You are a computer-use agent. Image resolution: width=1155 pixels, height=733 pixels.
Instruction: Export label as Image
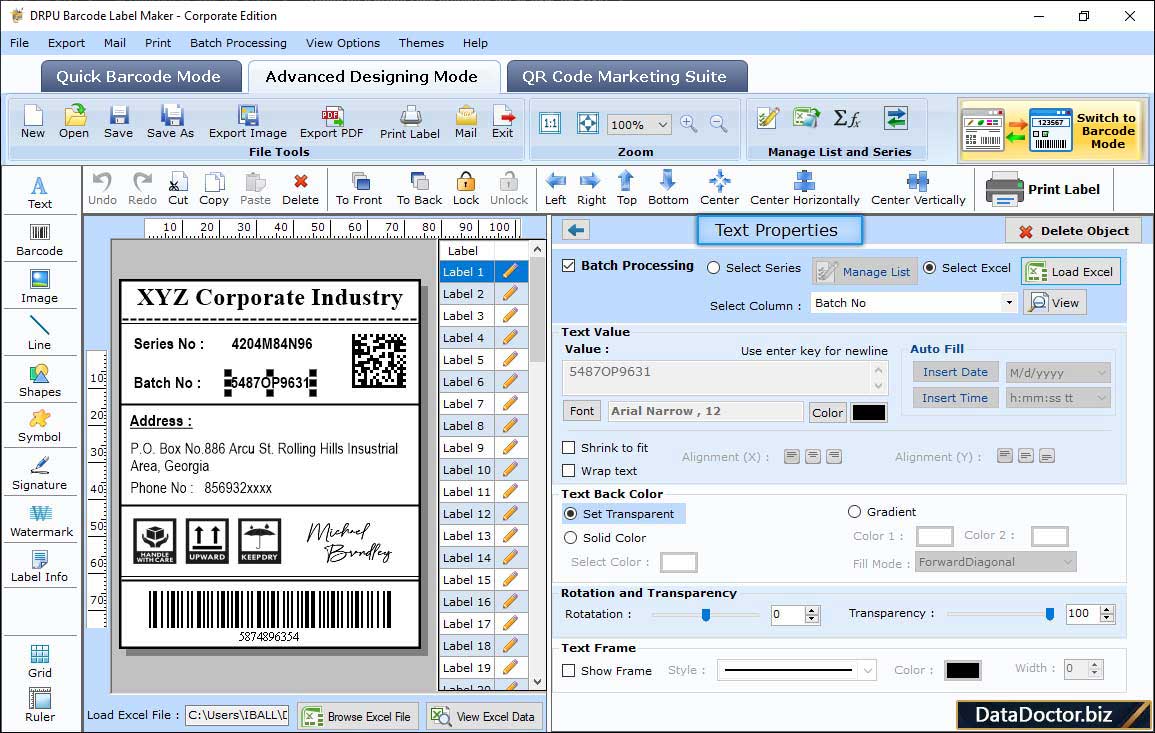coord(248,122)
